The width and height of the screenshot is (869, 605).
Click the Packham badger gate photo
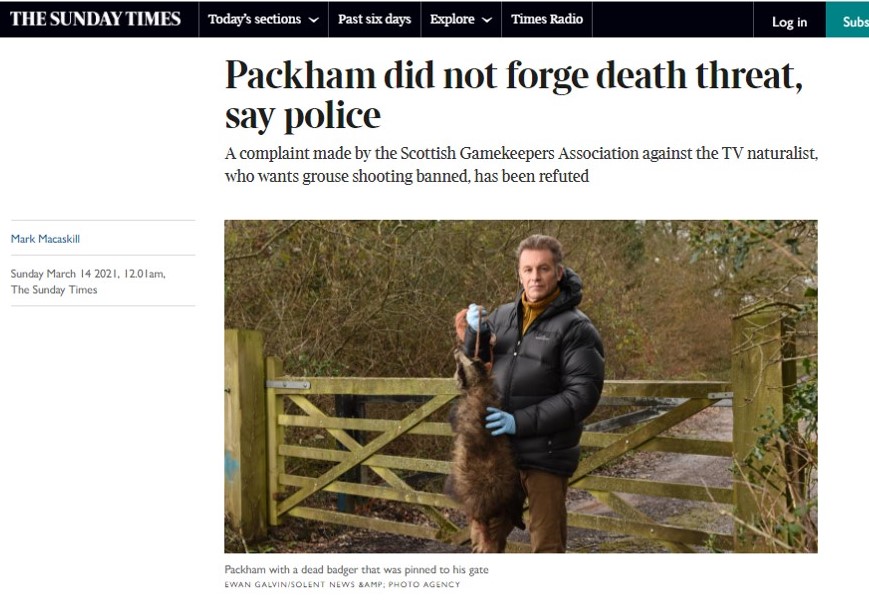coord(520,386)
